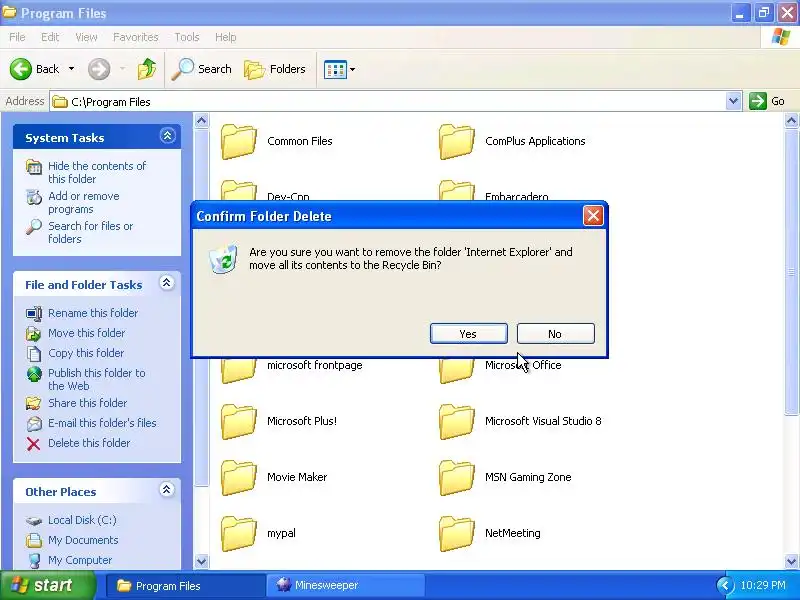Open the Windows start button

47,585
